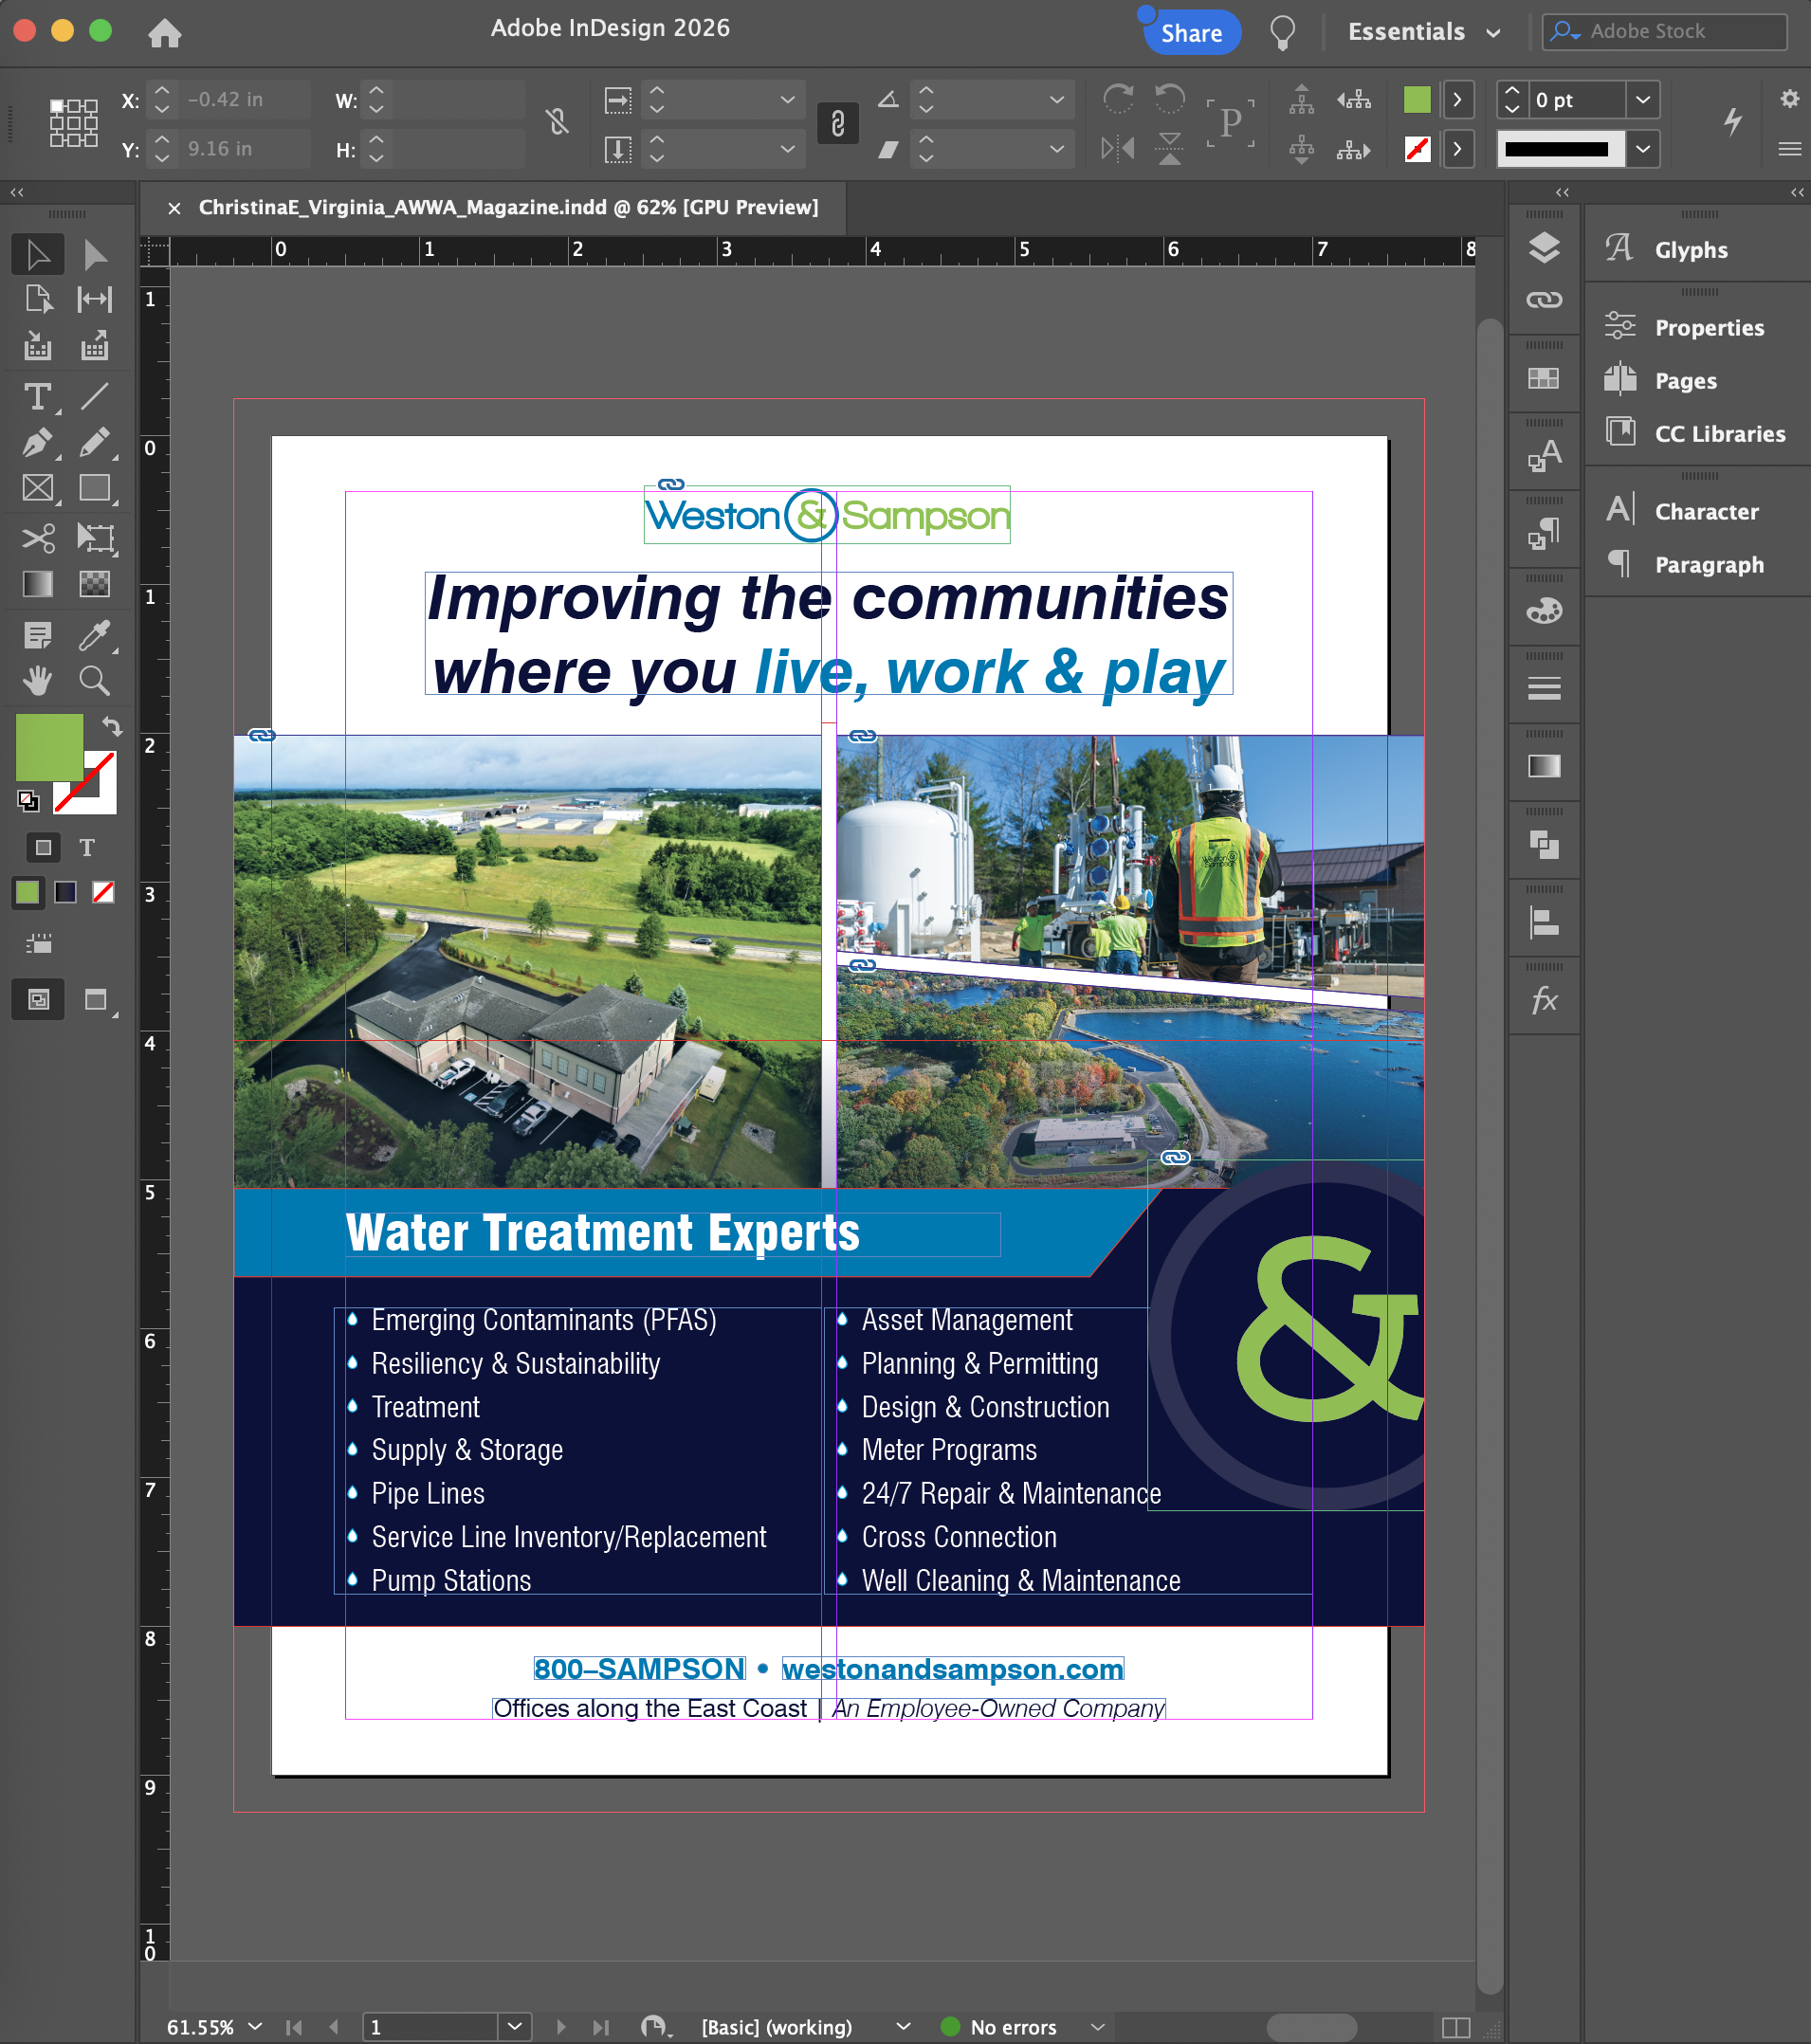Apply None to fill
Screen dimensions: 1811x2044
103,892
